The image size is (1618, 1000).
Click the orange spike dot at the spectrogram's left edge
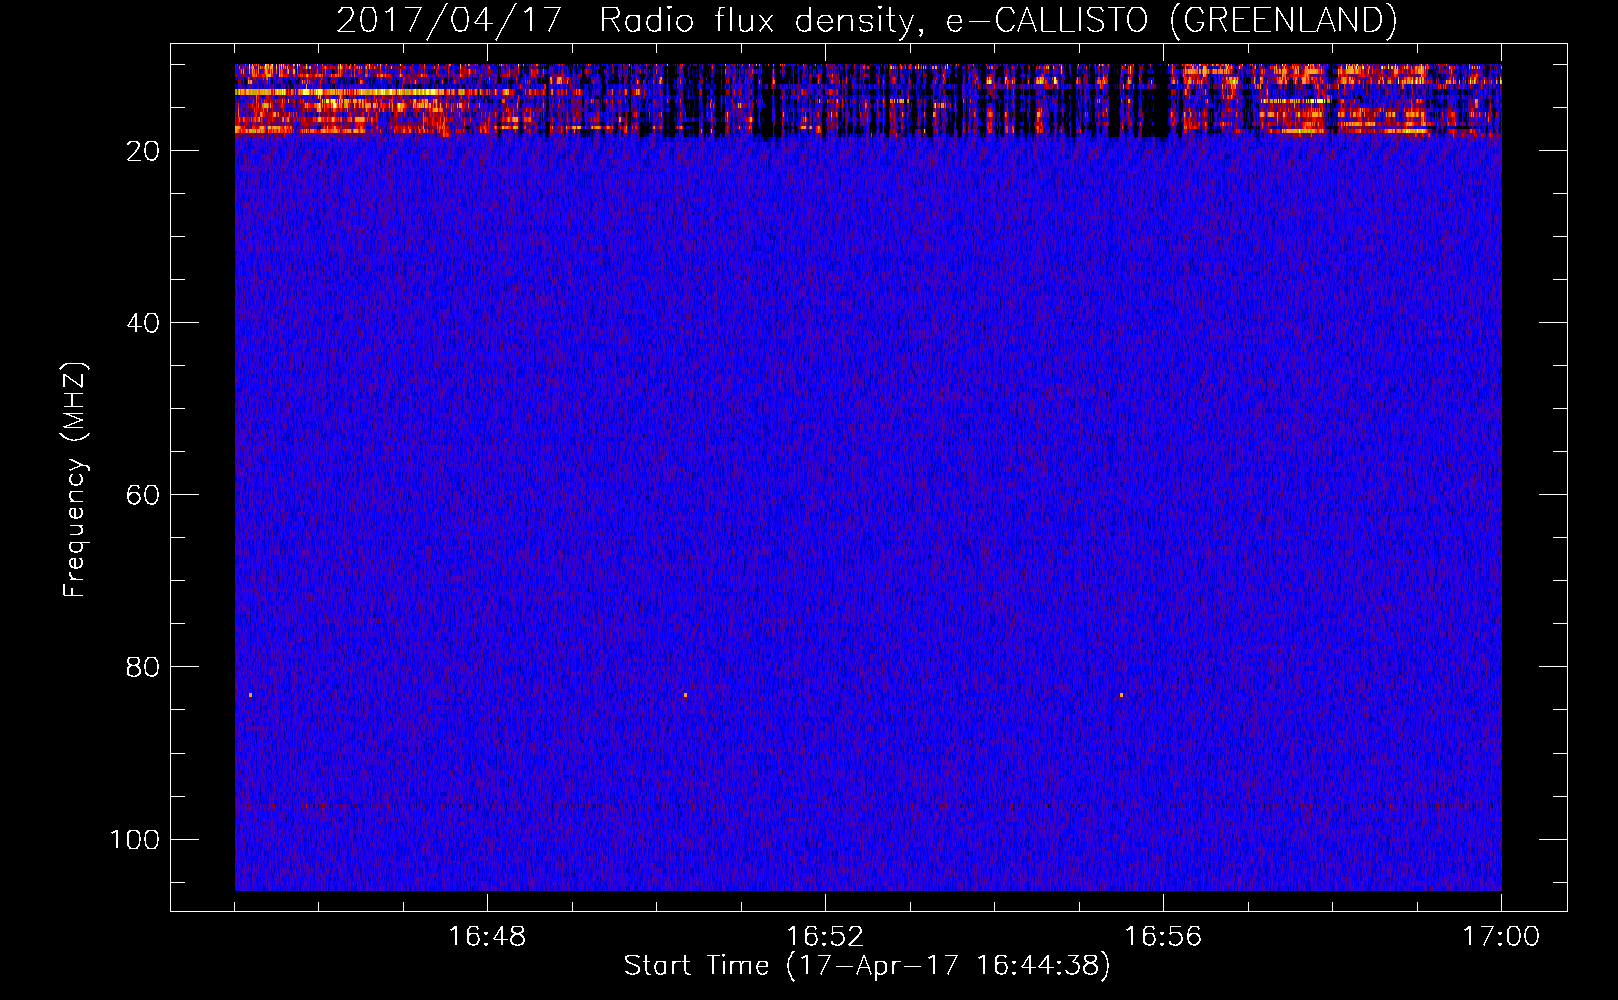[x=250, y=695]
